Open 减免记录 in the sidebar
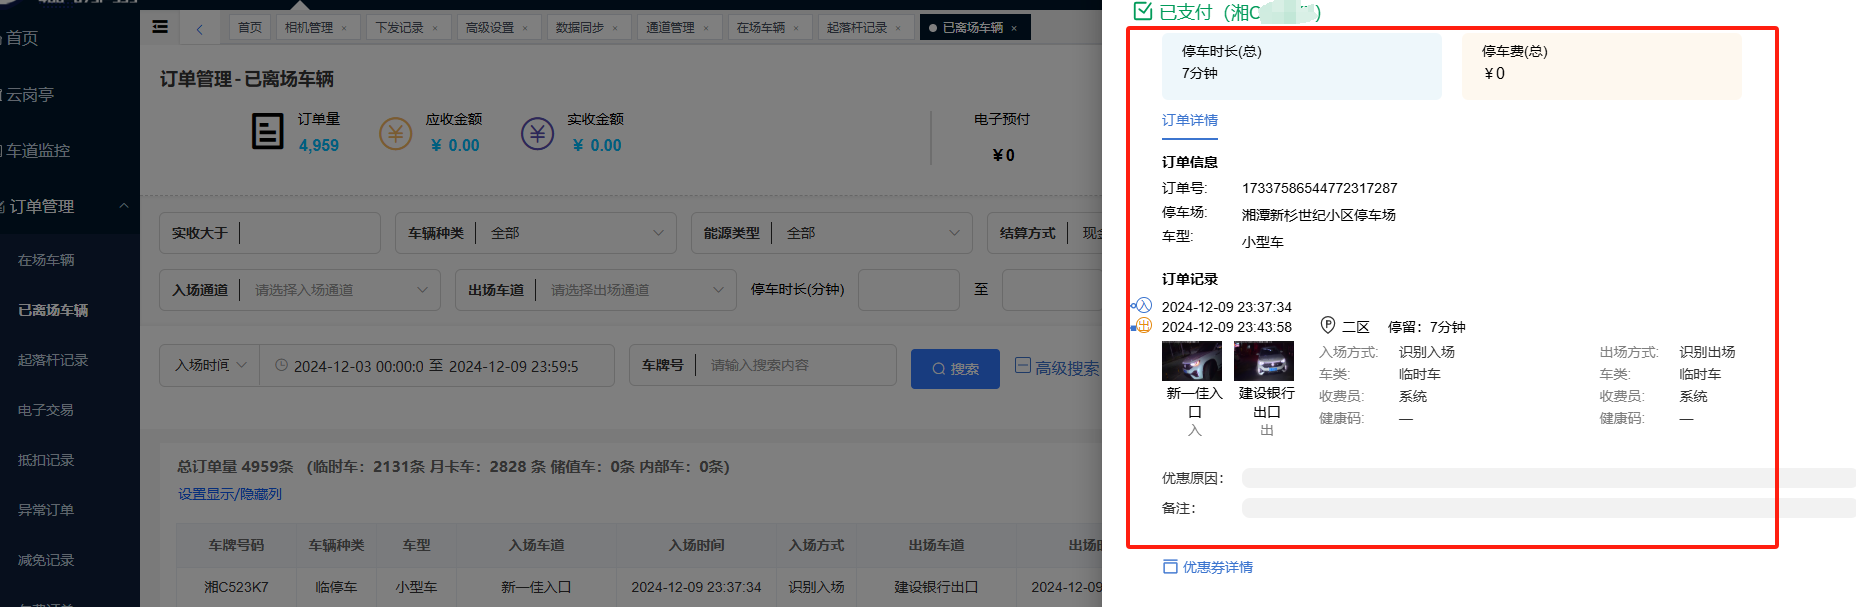This screenshot has width=1856, height=607. tap(46, 560)
